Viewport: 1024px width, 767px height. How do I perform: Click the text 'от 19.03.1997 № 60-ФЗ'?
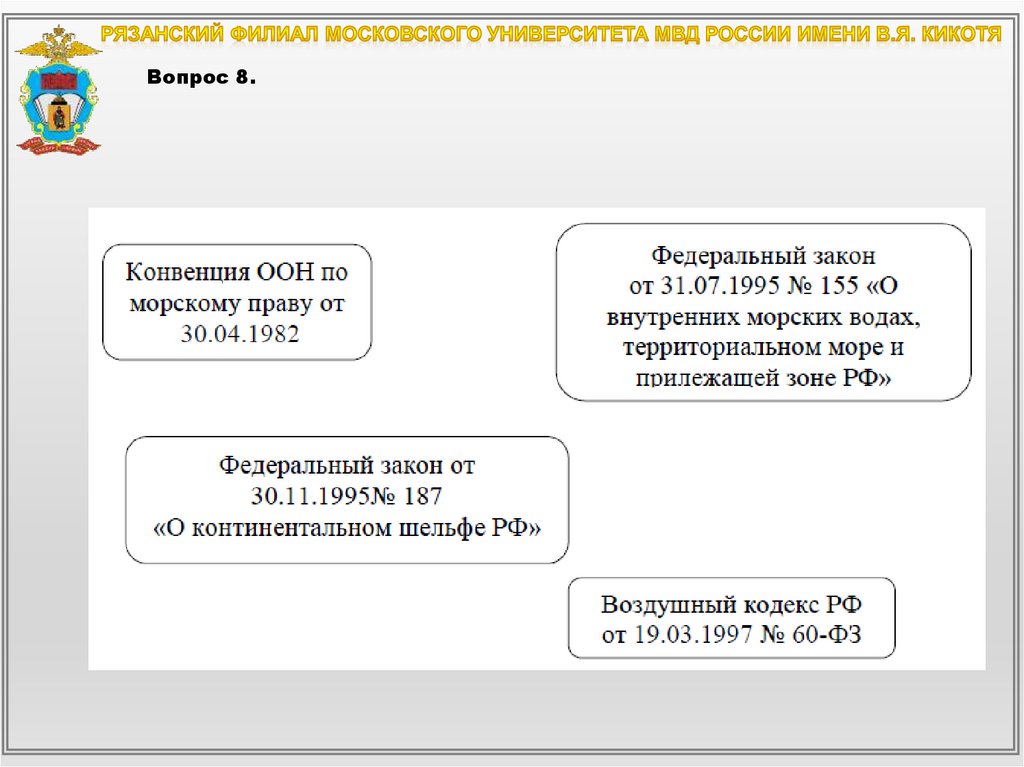tap(731, 634)
